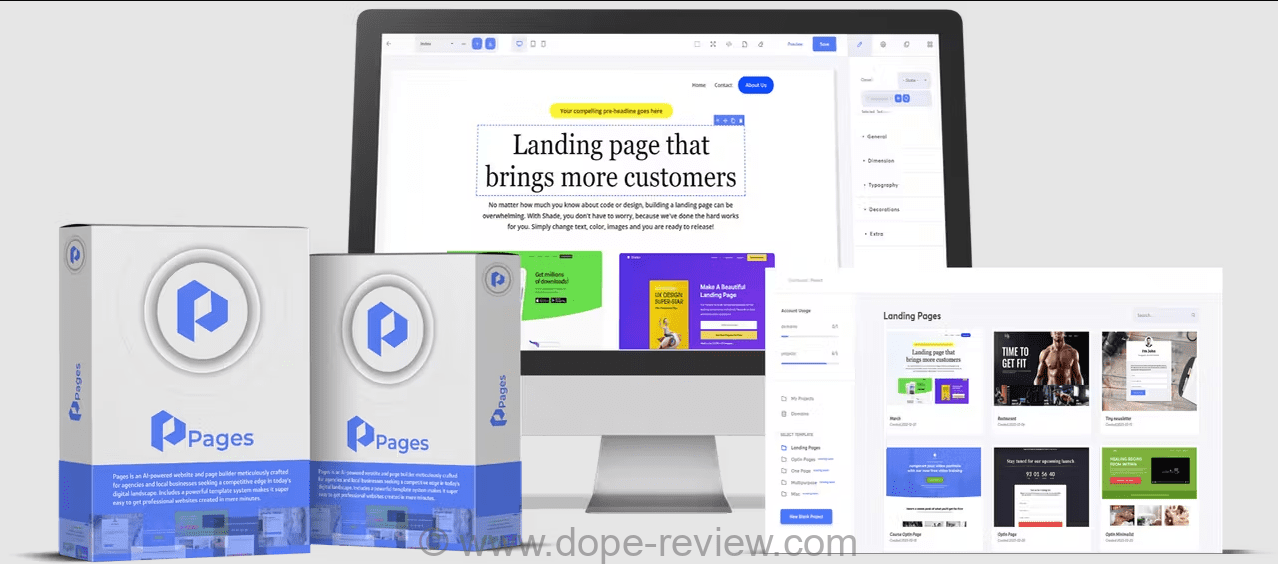Click the back arrow in editor toolbar
The width and height of the screenshot is (1278, 564).
[389, 44]
